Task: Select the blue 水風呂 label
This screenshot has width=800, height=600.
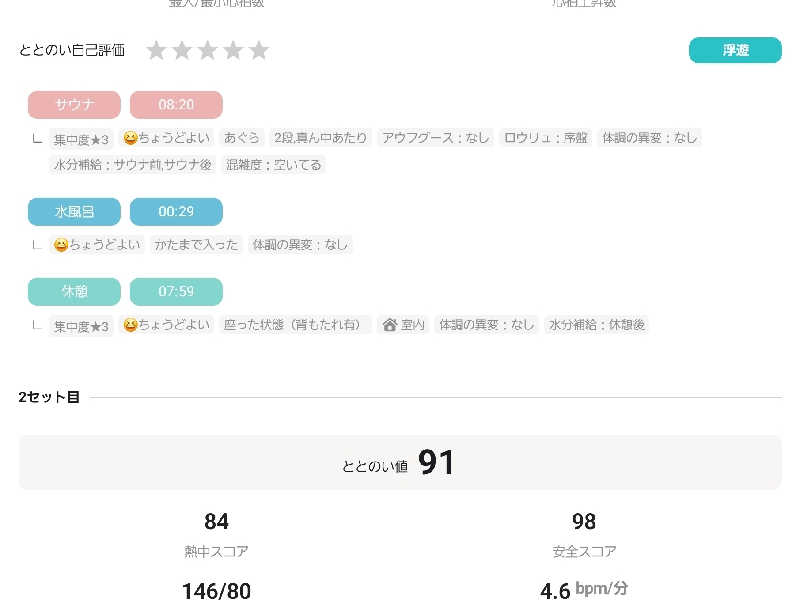Action: point(74,212)
